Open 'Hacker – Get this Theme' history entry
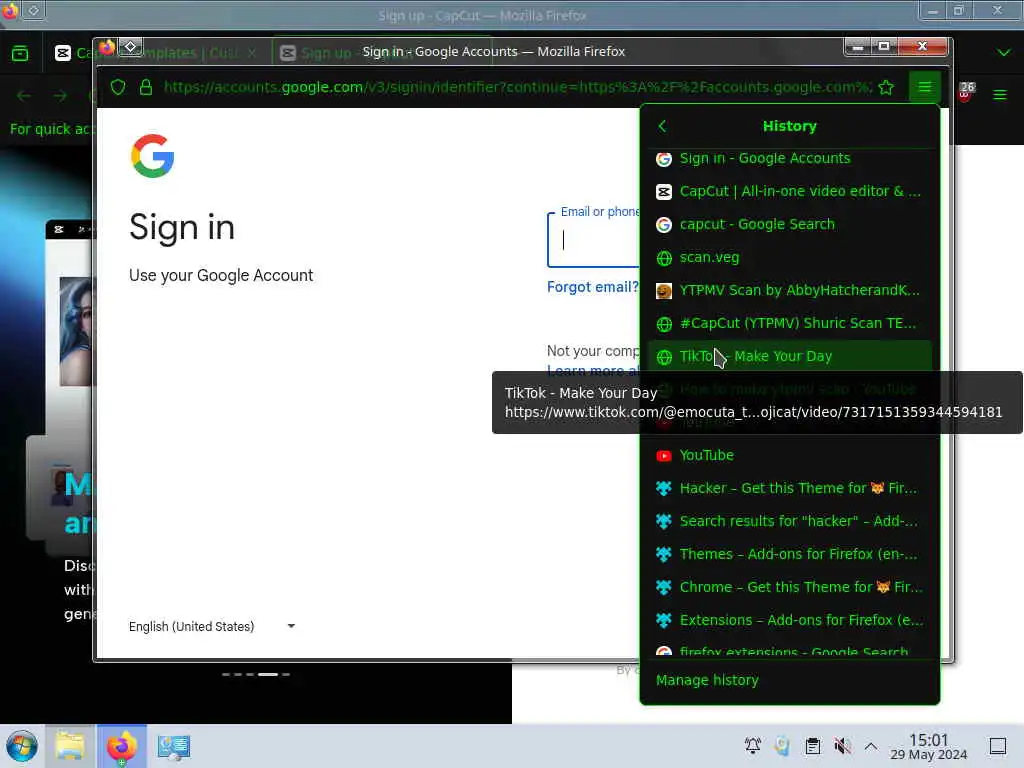 point(790,488)
